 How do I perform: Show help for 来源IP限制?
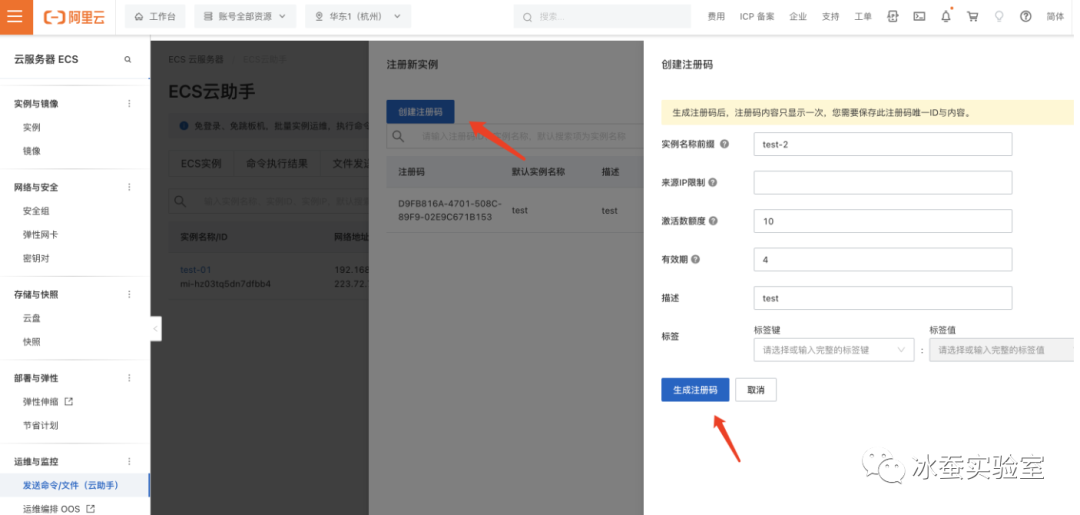[712, 183]
